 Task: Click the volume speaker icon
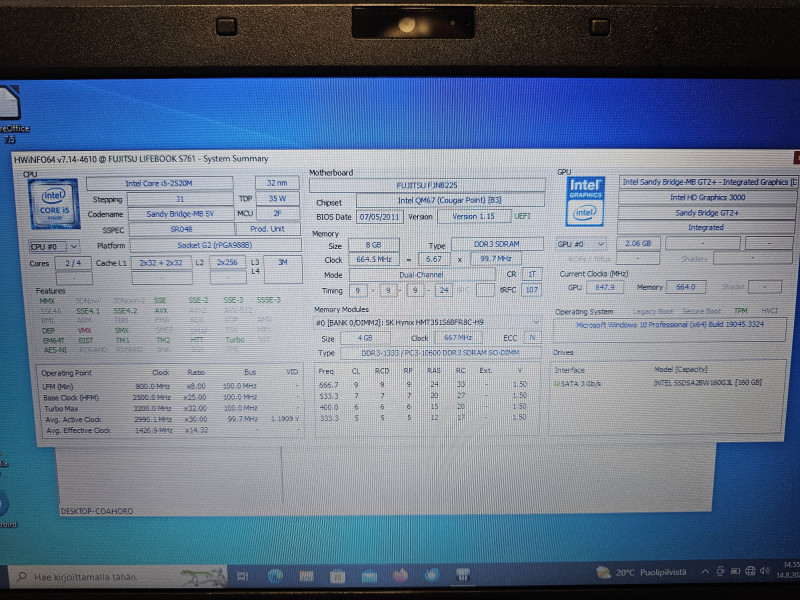(x=764, y=570)
